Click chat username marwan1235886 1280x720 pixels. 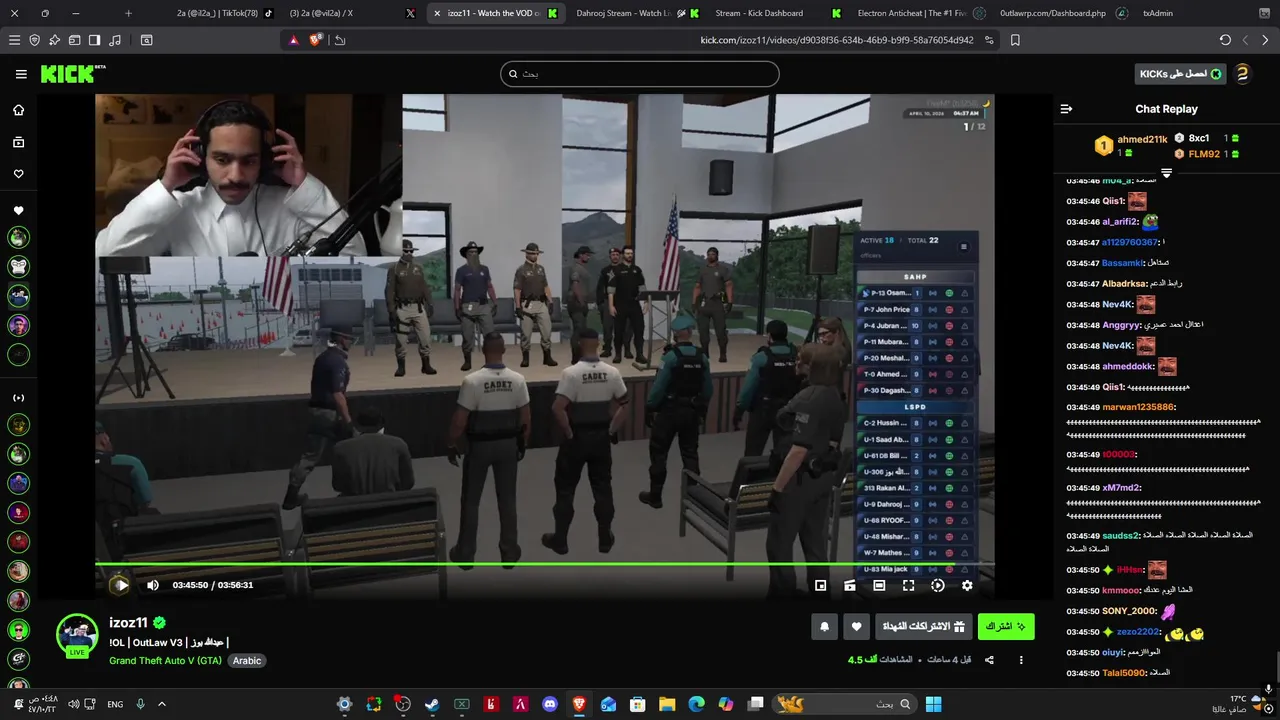click(1138, 407)
